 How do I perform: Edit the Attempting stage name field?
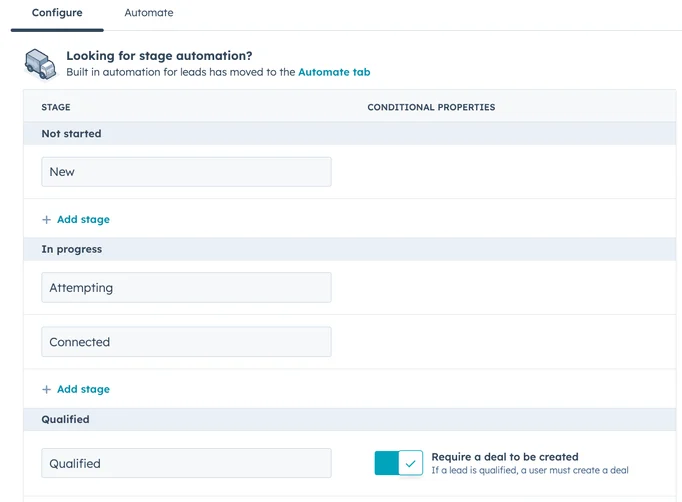pos(186,288)
